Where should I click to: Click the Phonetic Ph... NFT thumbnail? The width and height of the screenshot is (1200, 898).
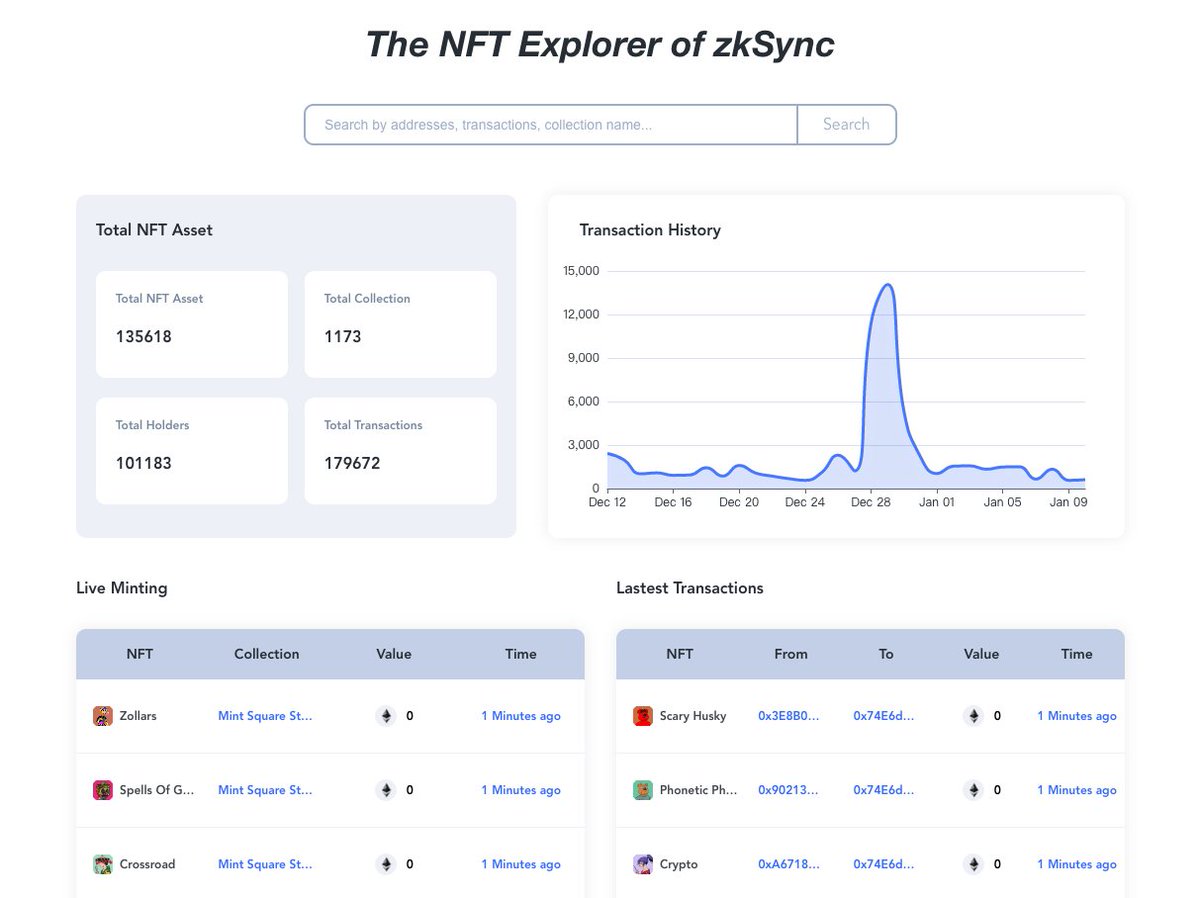(643, 790)
